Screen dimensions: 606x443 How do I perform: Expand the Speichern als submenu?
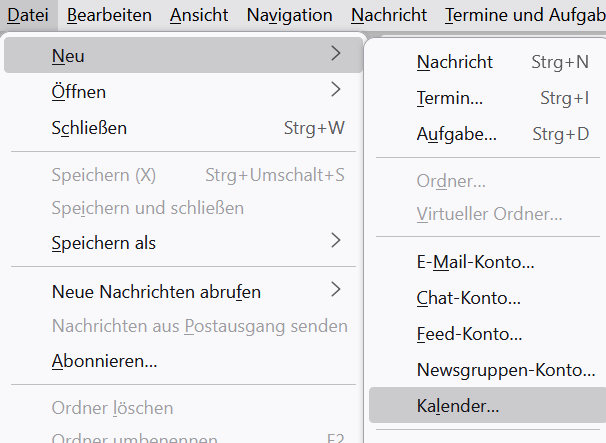[x=180, y=243]
